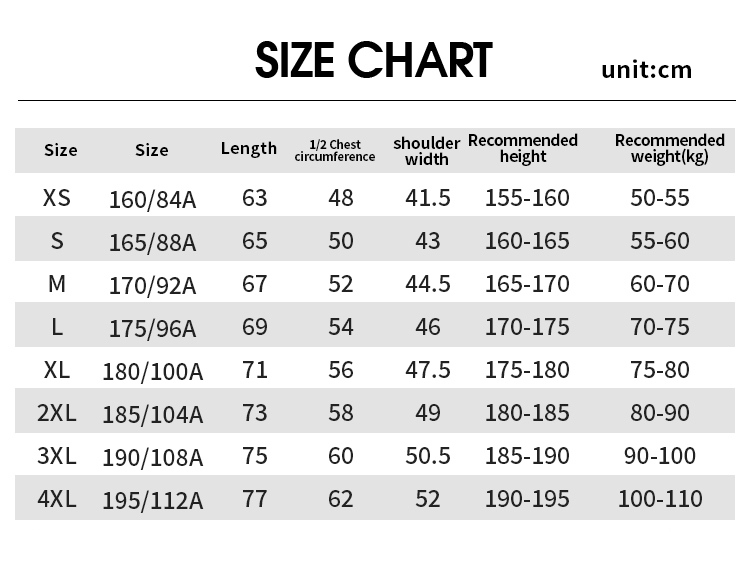Screen dimensions: 750x584
Task: Click the 195/112A size cell
Action: (x=153, y=500)
